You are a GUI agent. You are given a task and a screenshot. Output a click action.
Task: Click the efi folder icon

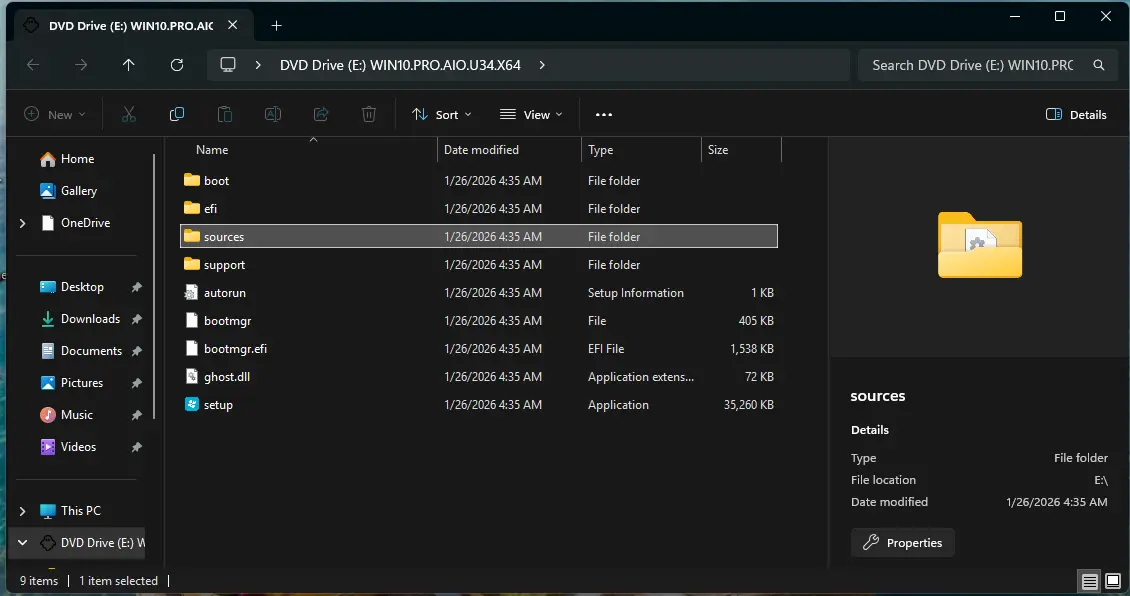click(192, 208)
